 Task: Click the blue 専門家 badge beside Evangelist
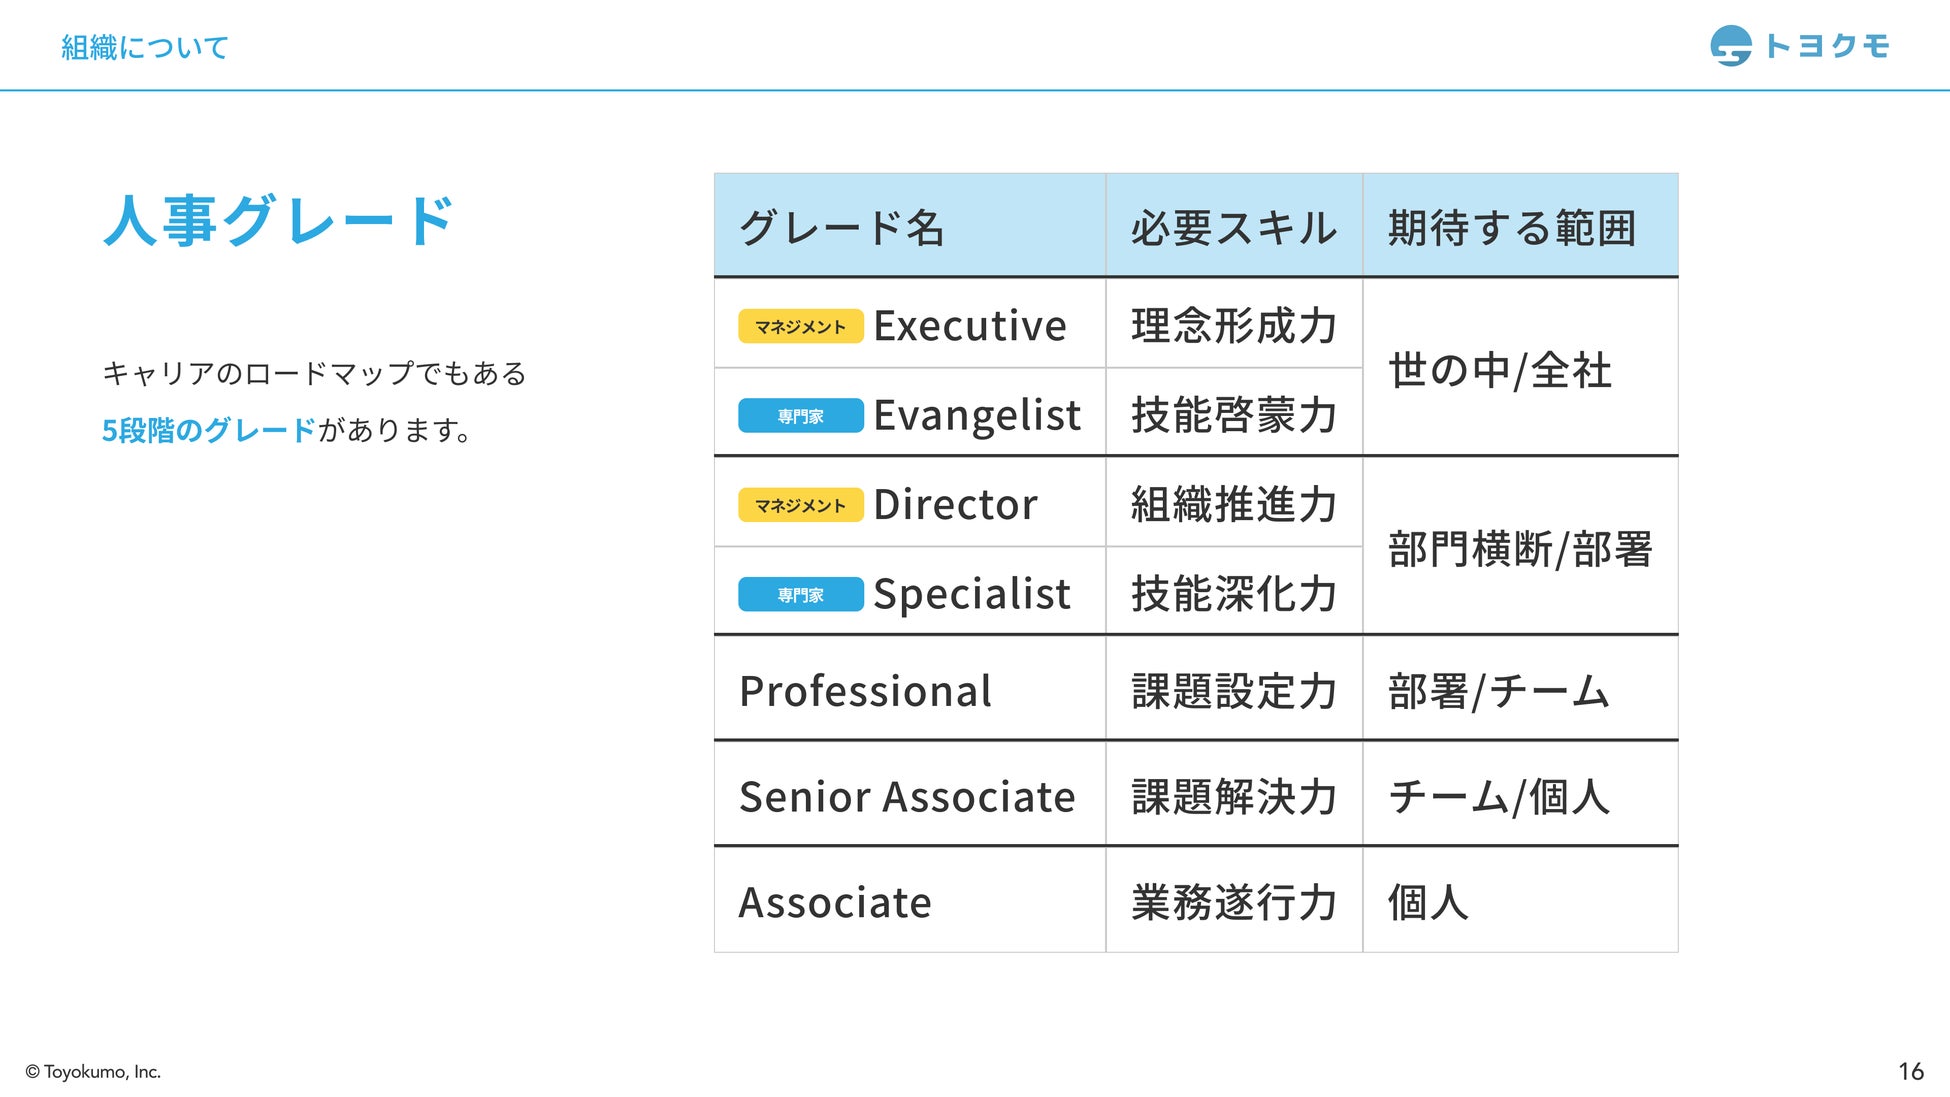[x=800, y=416]
